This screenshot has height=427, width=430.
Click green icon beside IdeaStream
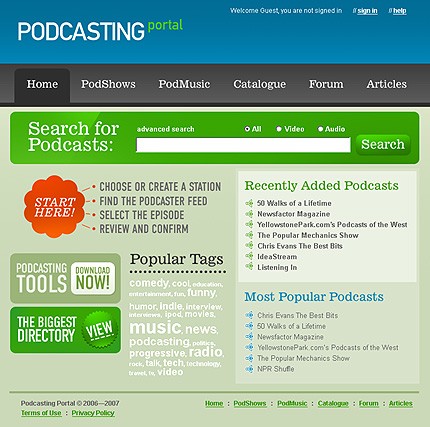[249, 256]
